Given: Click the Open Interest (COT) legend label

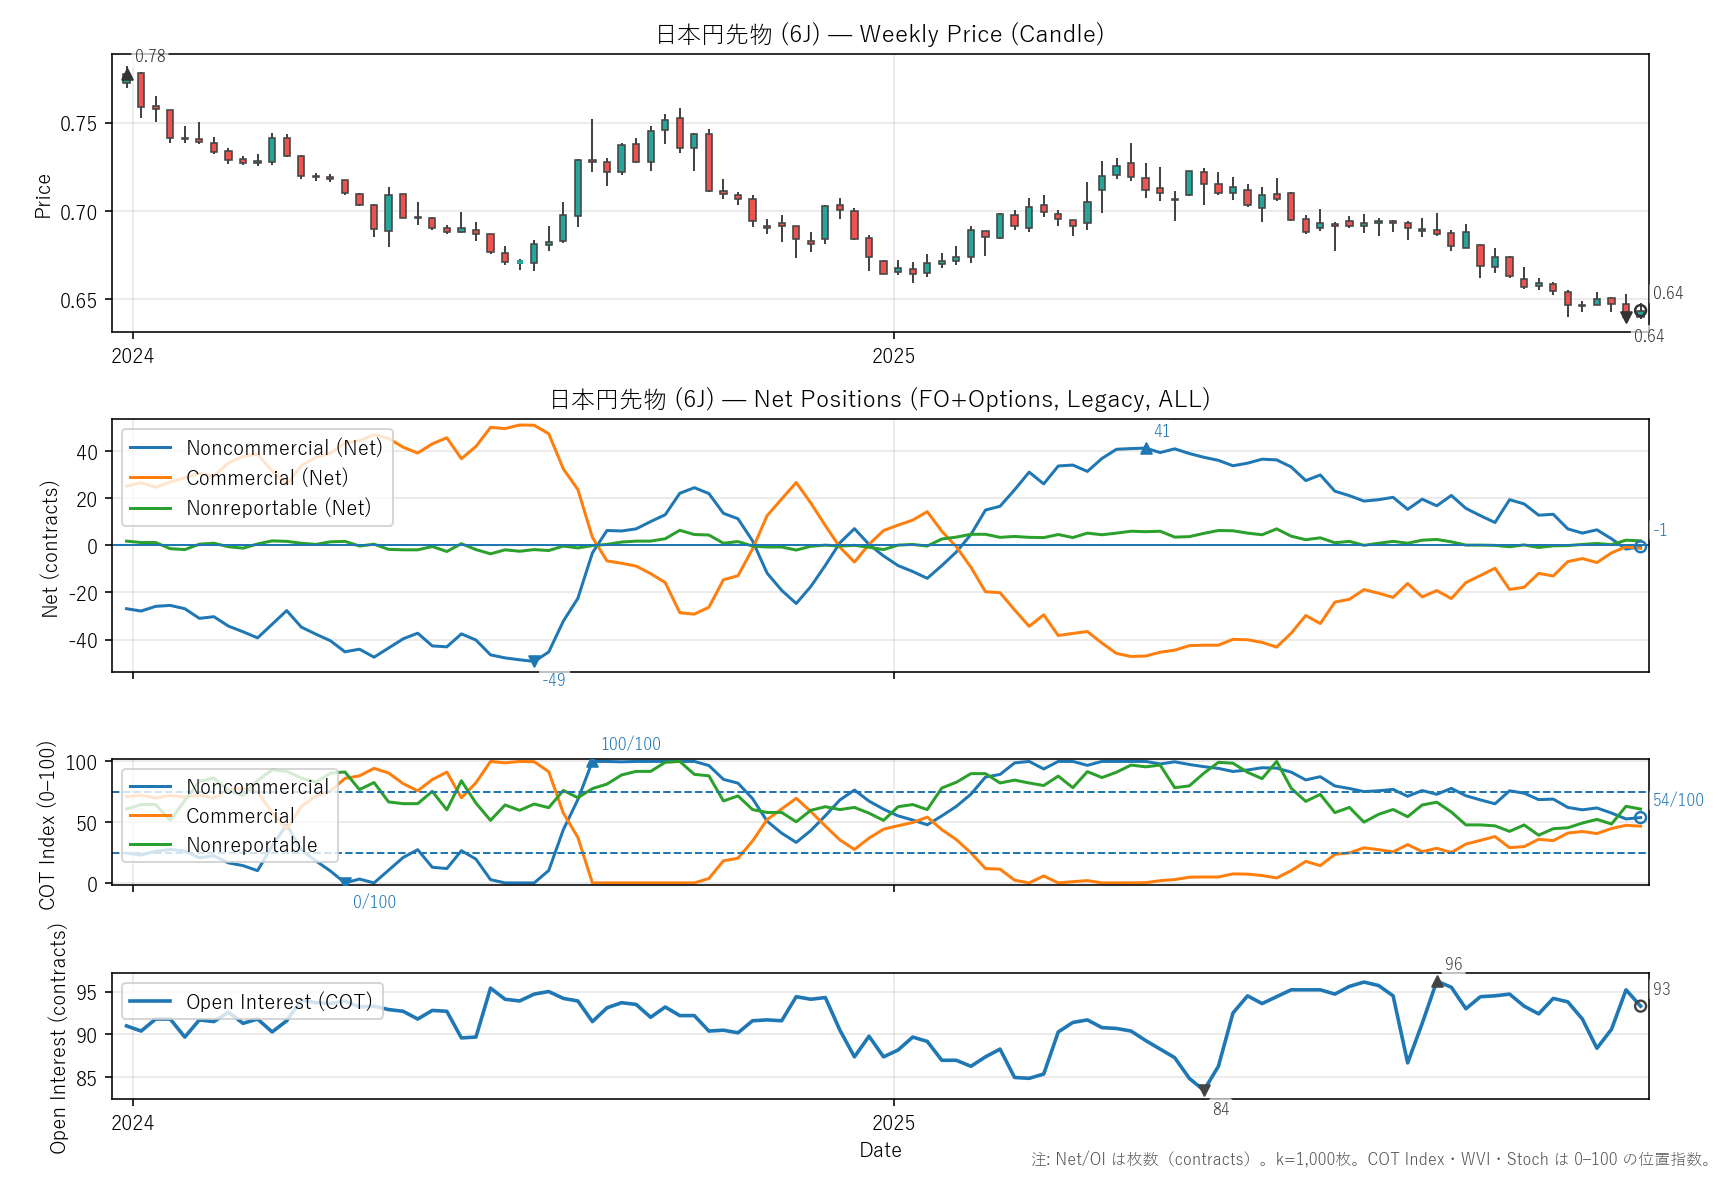Looking at the screenshot, I should [x=278, y=1002].
